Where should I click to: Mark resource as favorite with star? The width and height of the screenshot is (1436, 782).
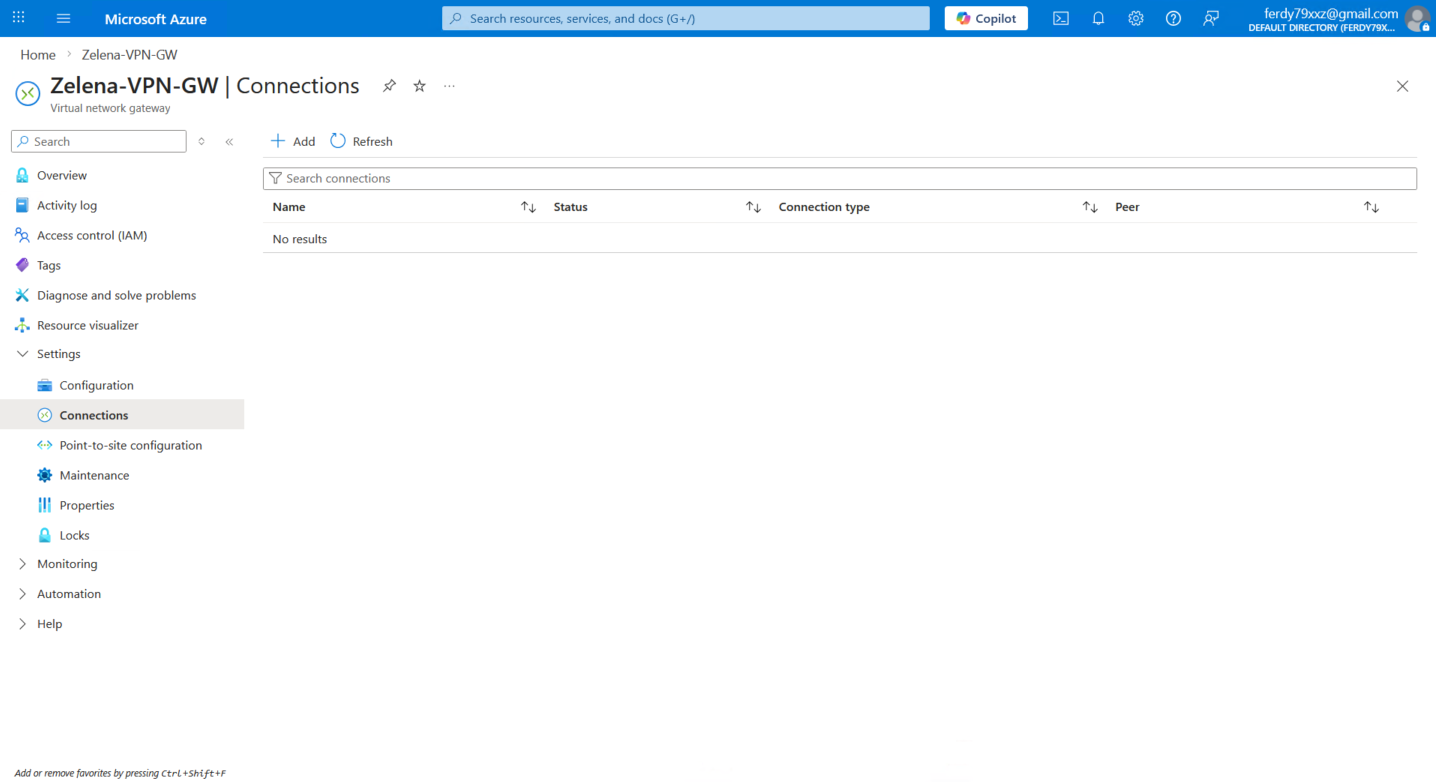coord(420,86)
